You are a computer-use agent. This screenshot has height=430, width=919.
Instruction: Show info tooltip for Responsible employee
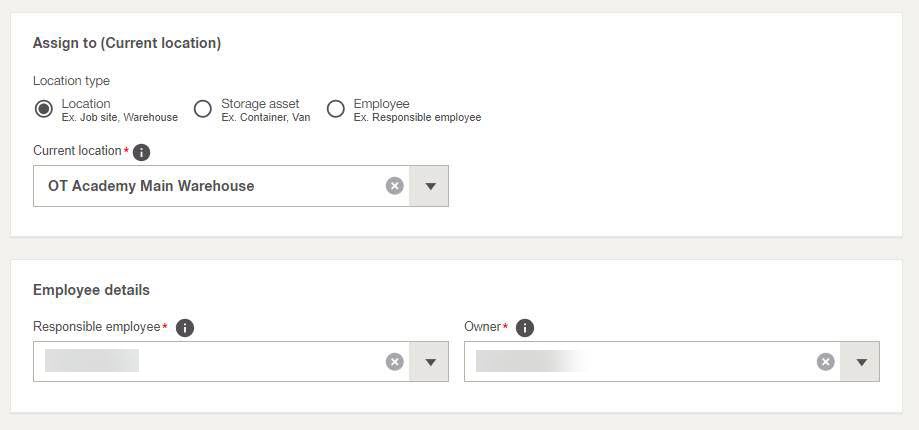(x=185, y=328)
